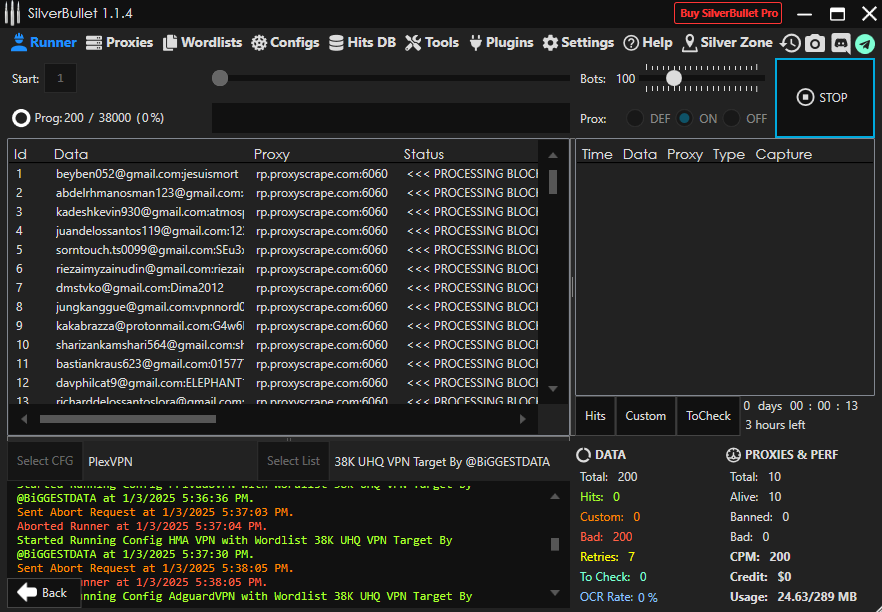The height and width of the screenshot is (612, 882).
Task: Open the Discord icon link
Action: (840, 43)
